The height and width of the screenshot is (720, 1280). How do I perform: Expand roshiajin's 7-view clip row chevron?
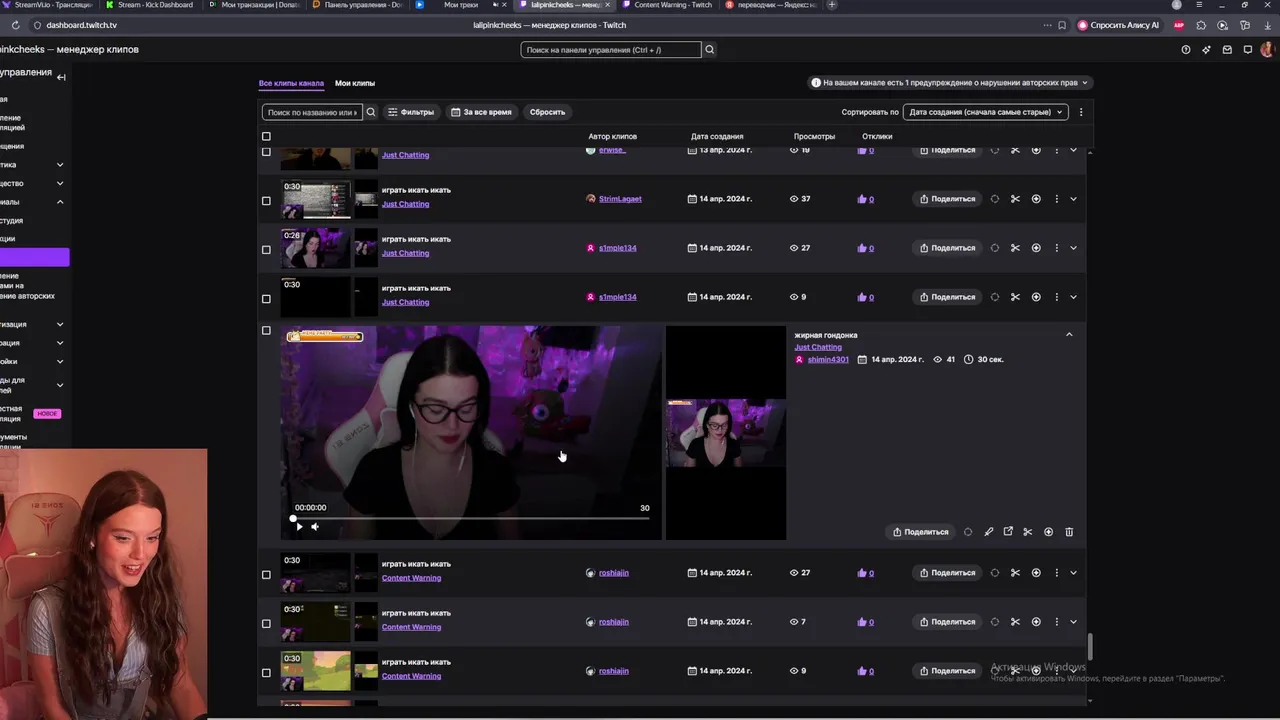pyautogui.click(x=1073, y=622)
